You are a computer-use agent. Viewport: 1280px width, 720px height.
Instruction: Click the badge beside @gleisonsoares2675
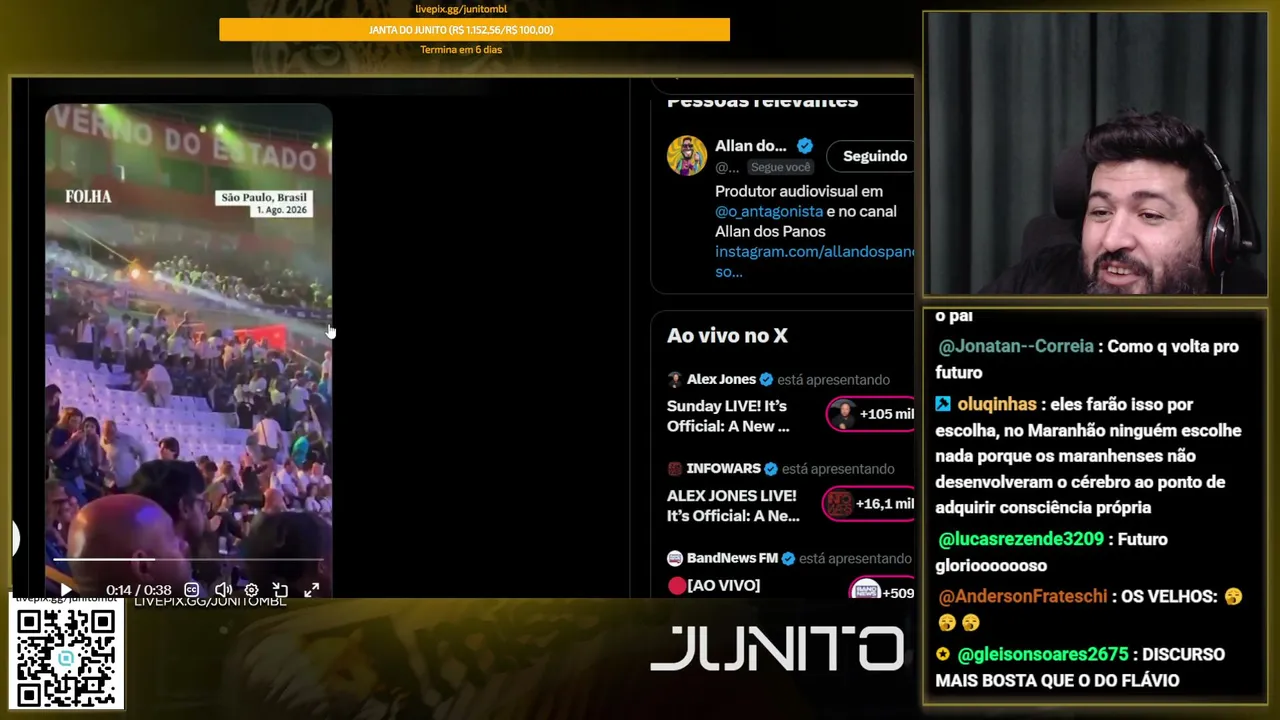pos(943,654)
